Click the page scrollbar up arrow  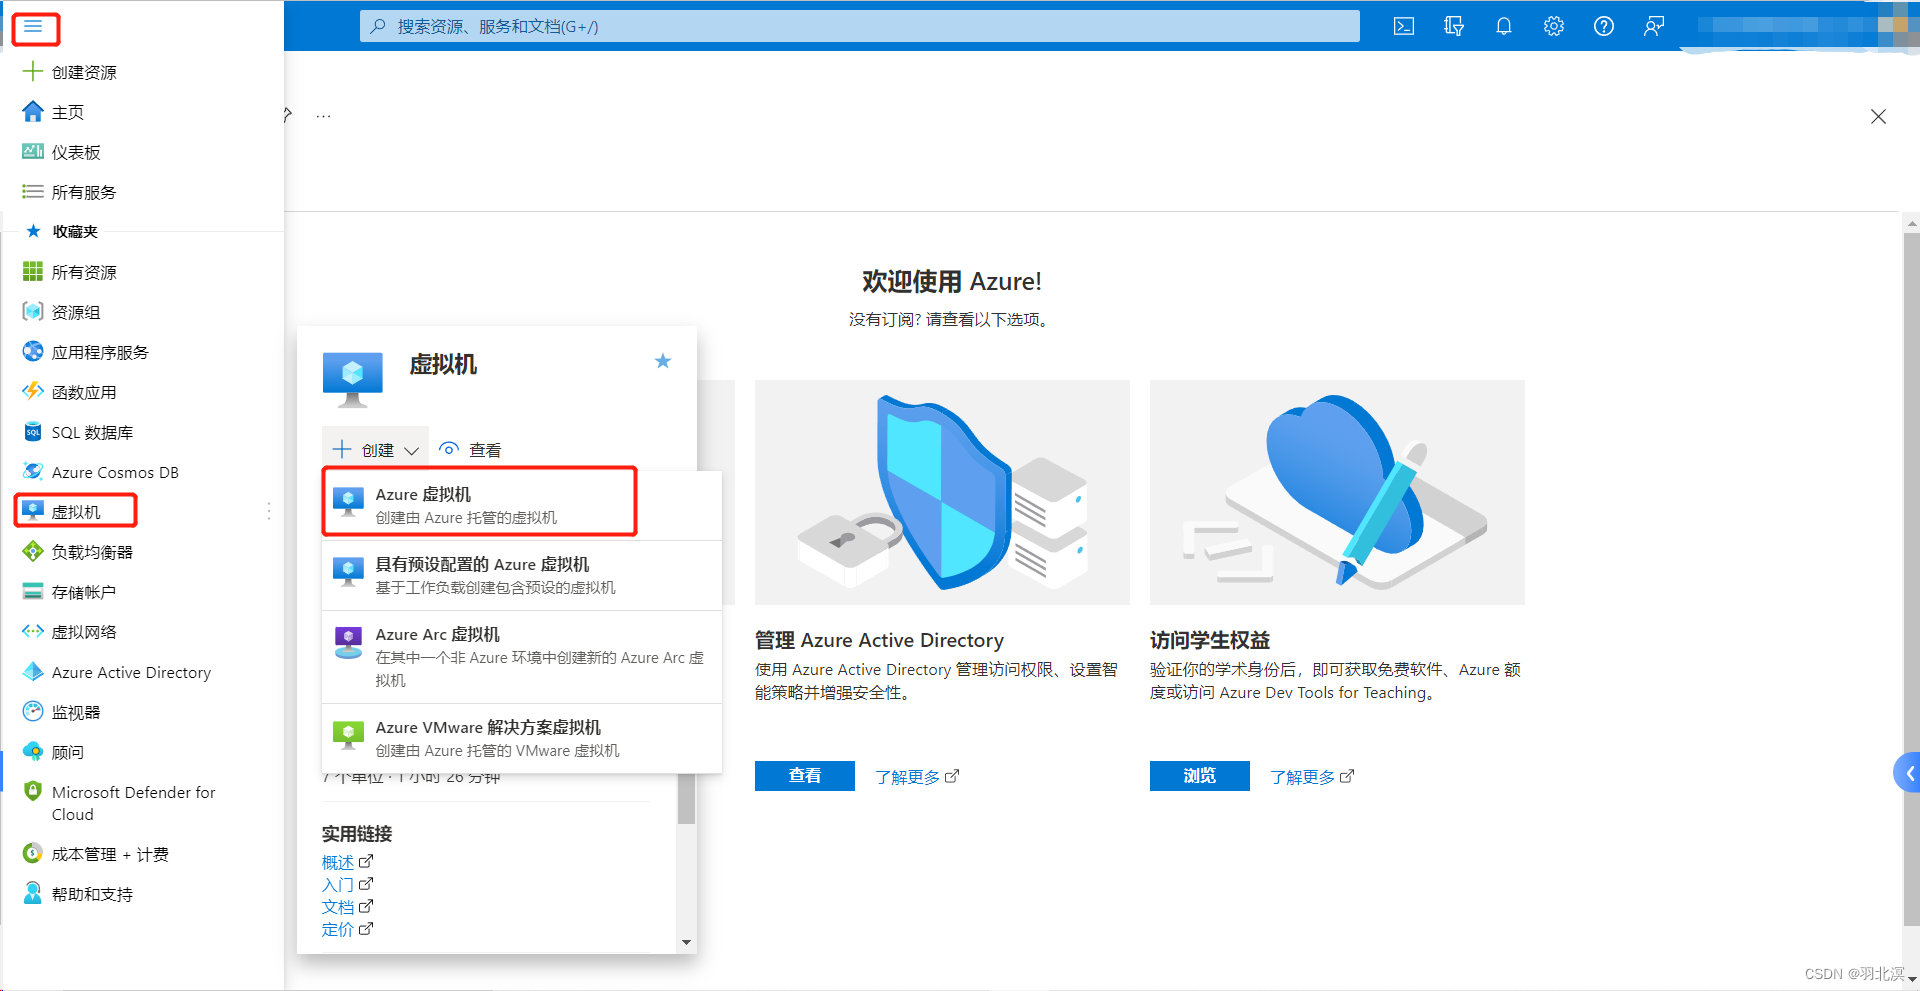point(1911,224)
